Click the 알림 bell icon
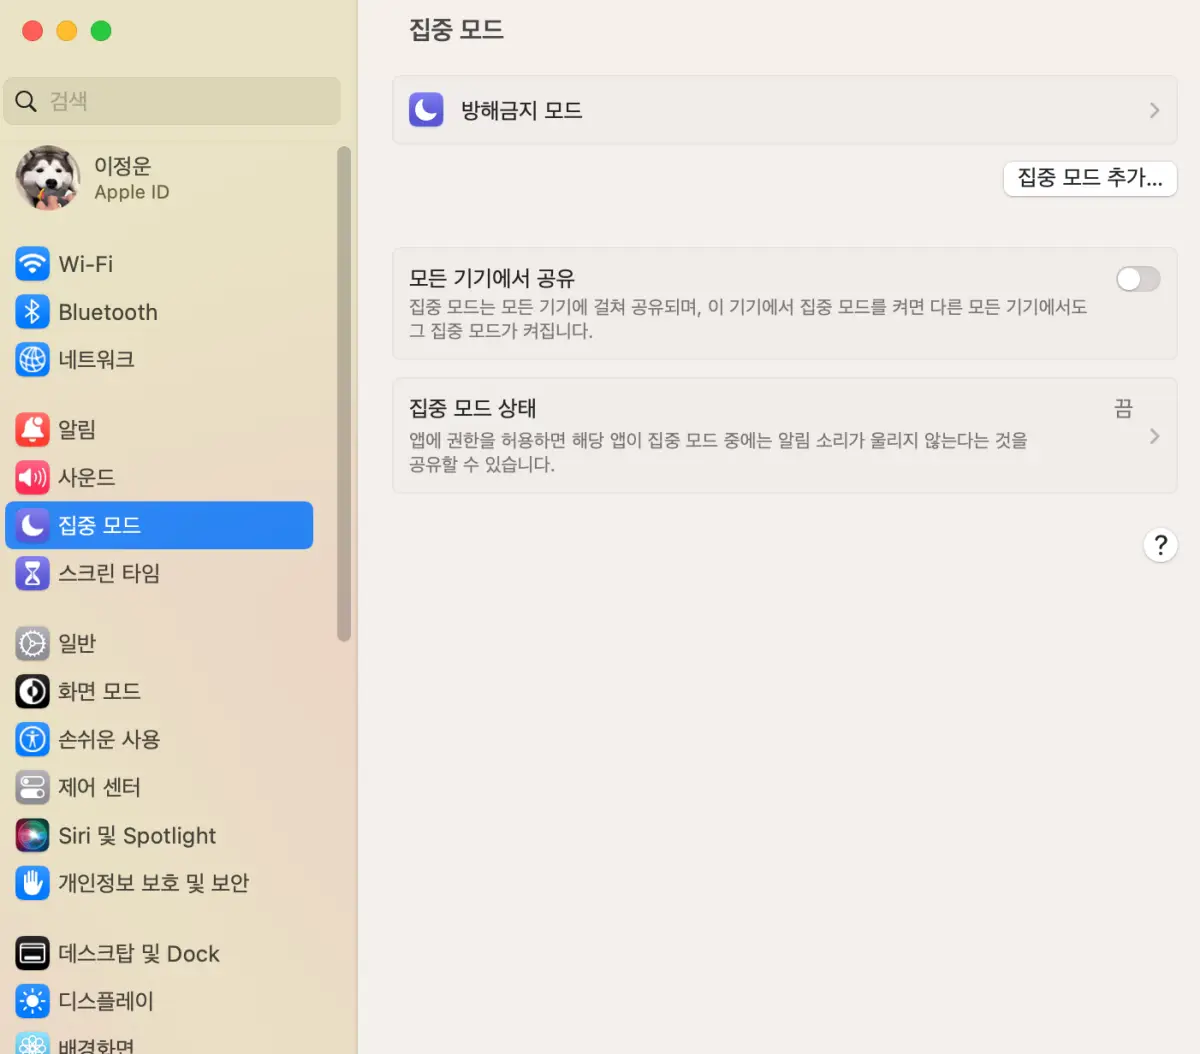Viewport: 1200px width, 1054px height. pos(31,429)
